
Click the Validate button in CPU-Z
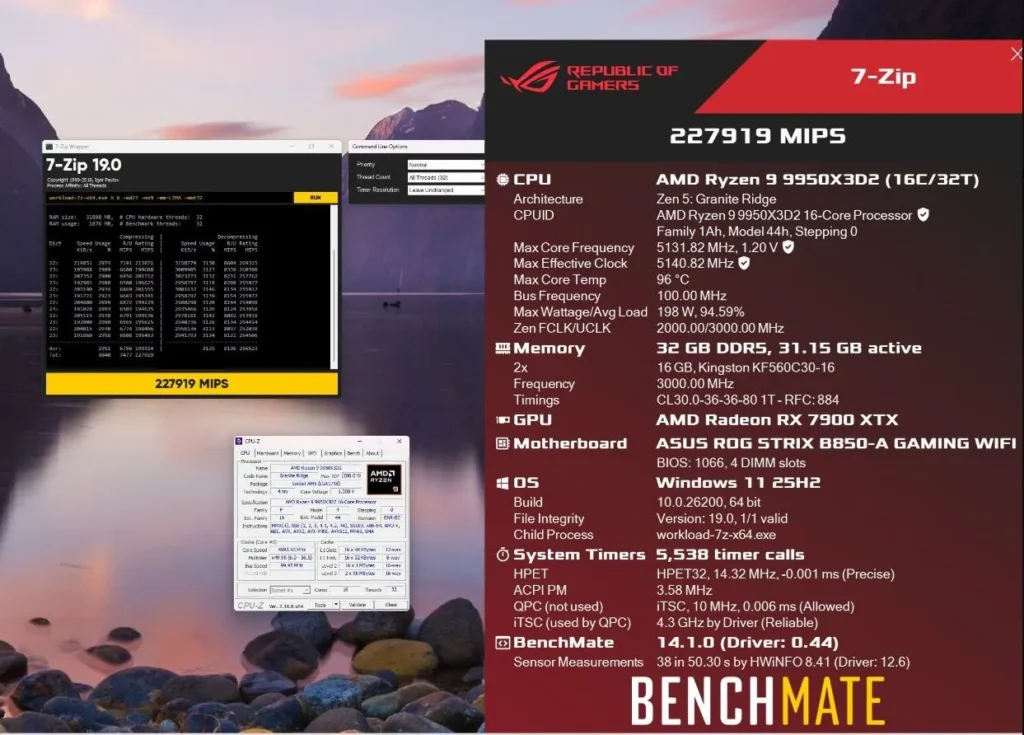click(358, 605)
